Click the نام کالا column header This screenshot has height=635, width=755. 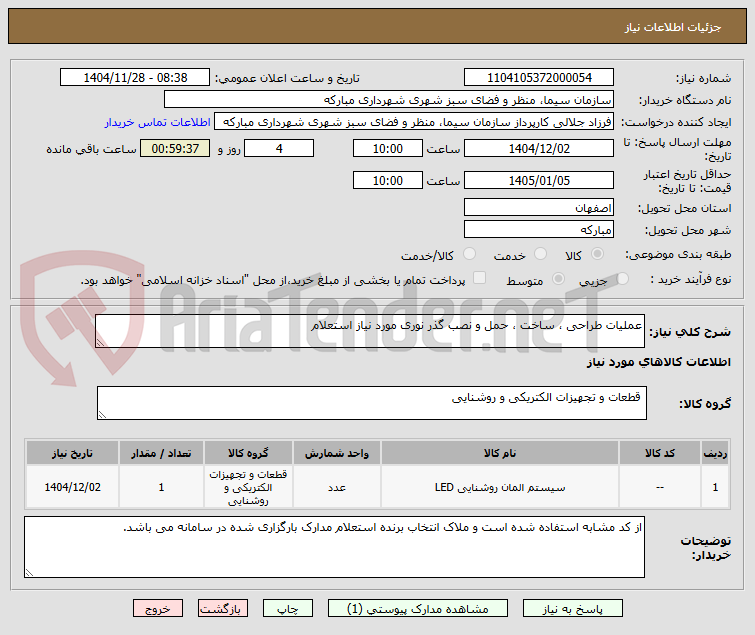tap(500, 453)
